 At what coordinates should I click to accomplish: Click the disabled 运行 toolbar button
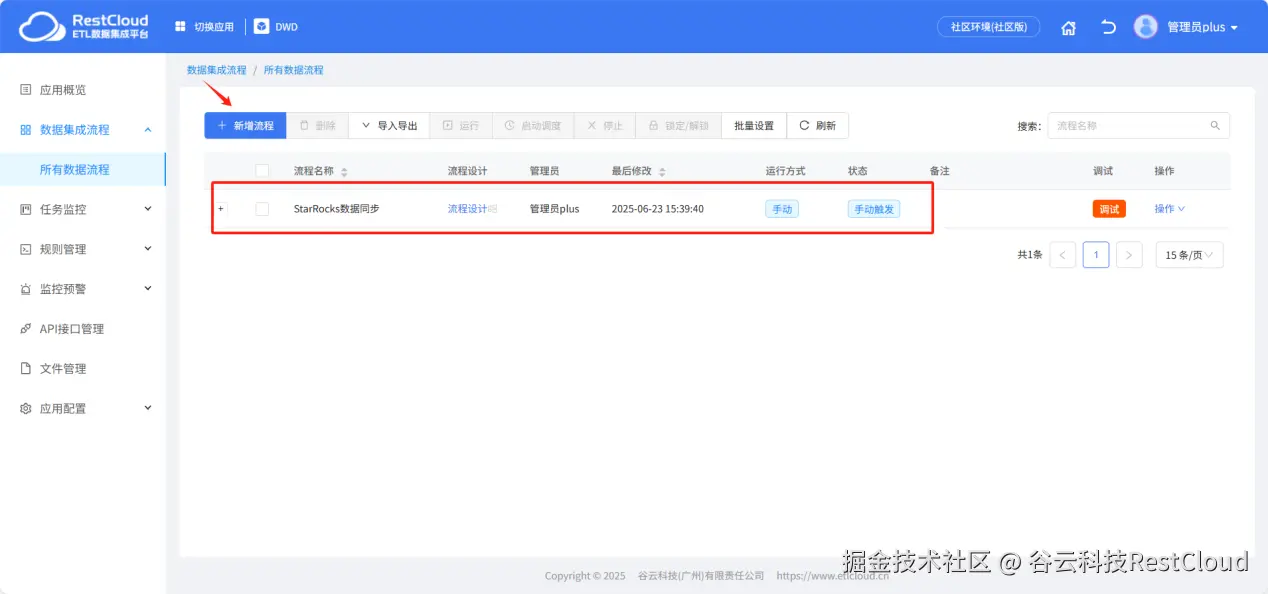(461, 126)
